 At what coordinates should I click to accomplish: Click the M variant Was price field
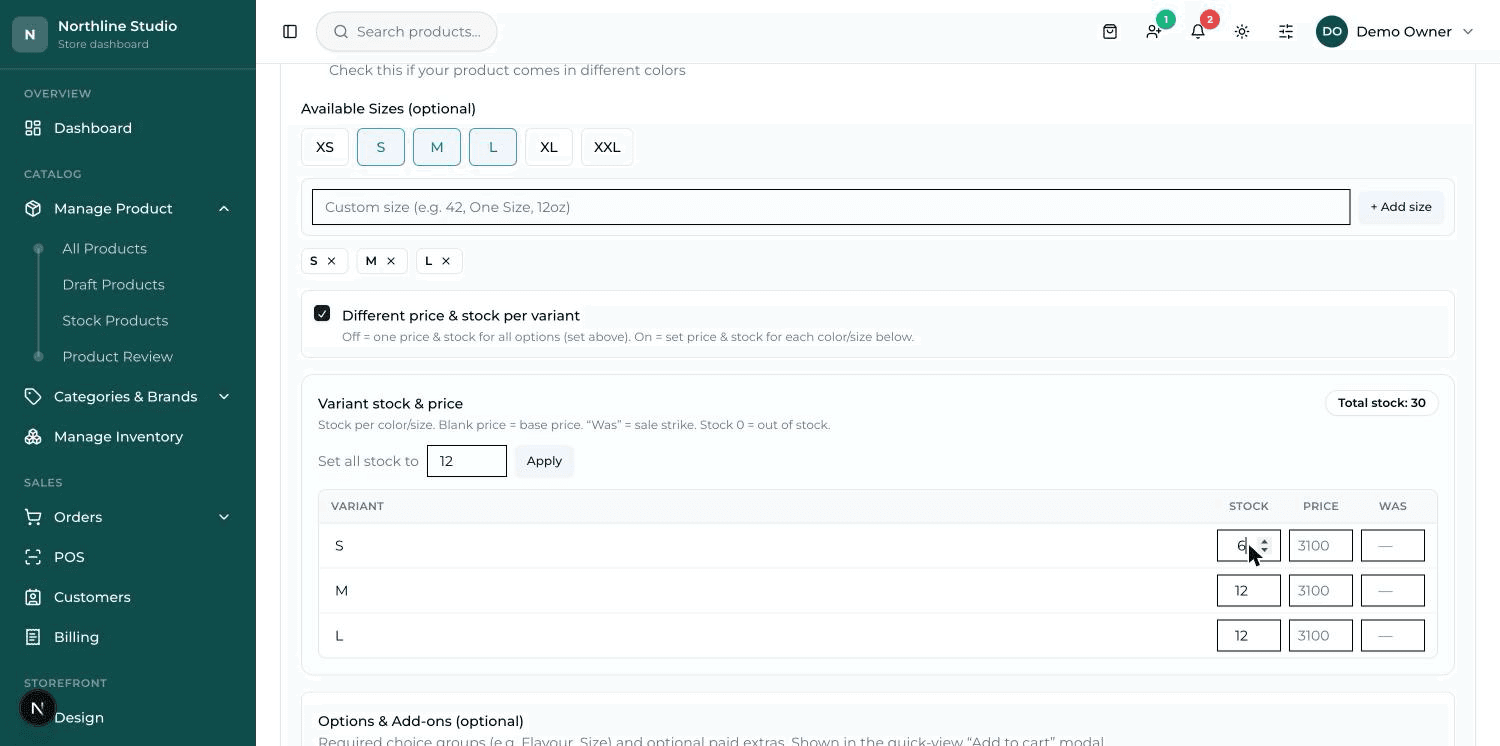pos(1393,591)
